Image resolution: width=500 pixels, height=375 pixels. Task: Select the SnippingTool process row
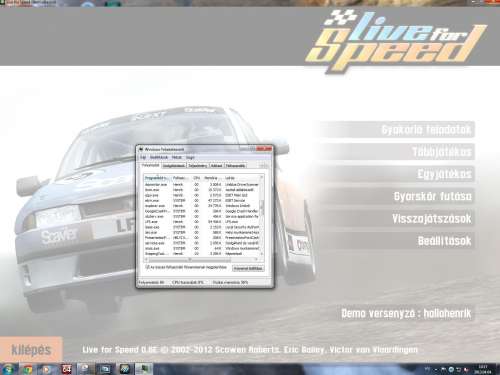(x=202, y=254)
